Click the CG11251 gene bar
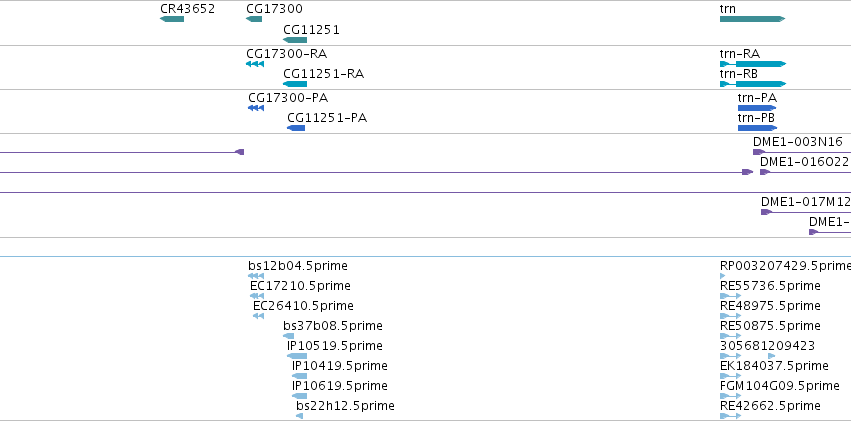851x421 pixels. coord(295,40)
